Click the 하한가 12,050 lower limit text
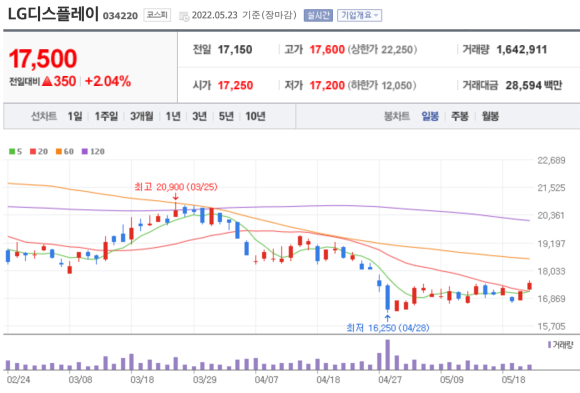 click(x=382, y=85)
